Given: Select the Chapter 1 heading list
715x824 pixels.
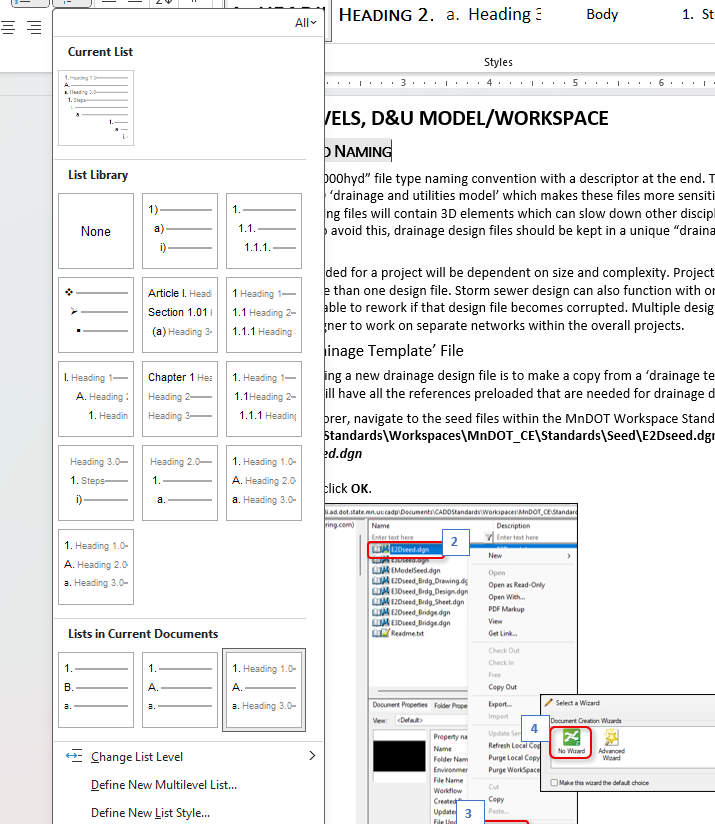Looking at the screenshot, I should click(180, 399).
